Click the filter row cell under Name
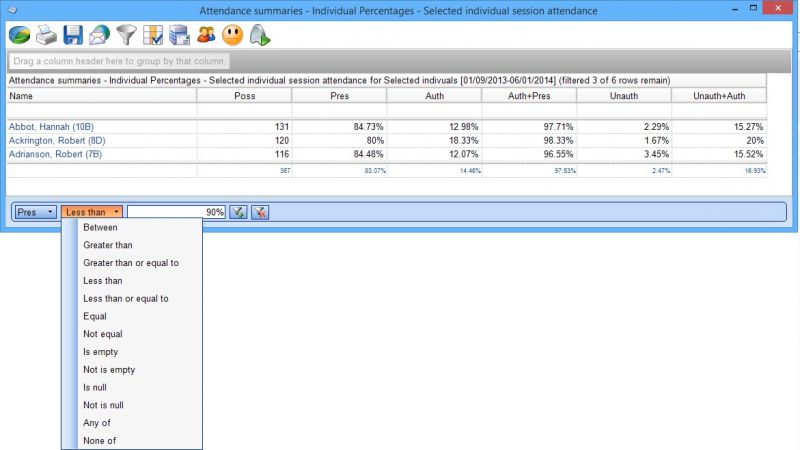This screenshot has height=450, width=800. point(102,111)
